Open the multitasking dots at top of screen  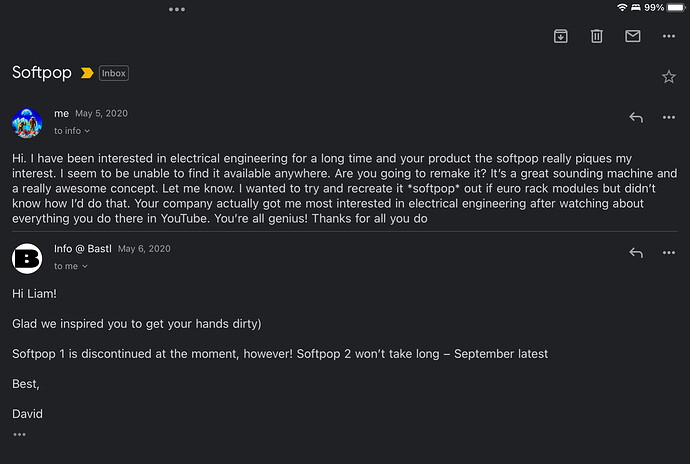pos(176,9)
